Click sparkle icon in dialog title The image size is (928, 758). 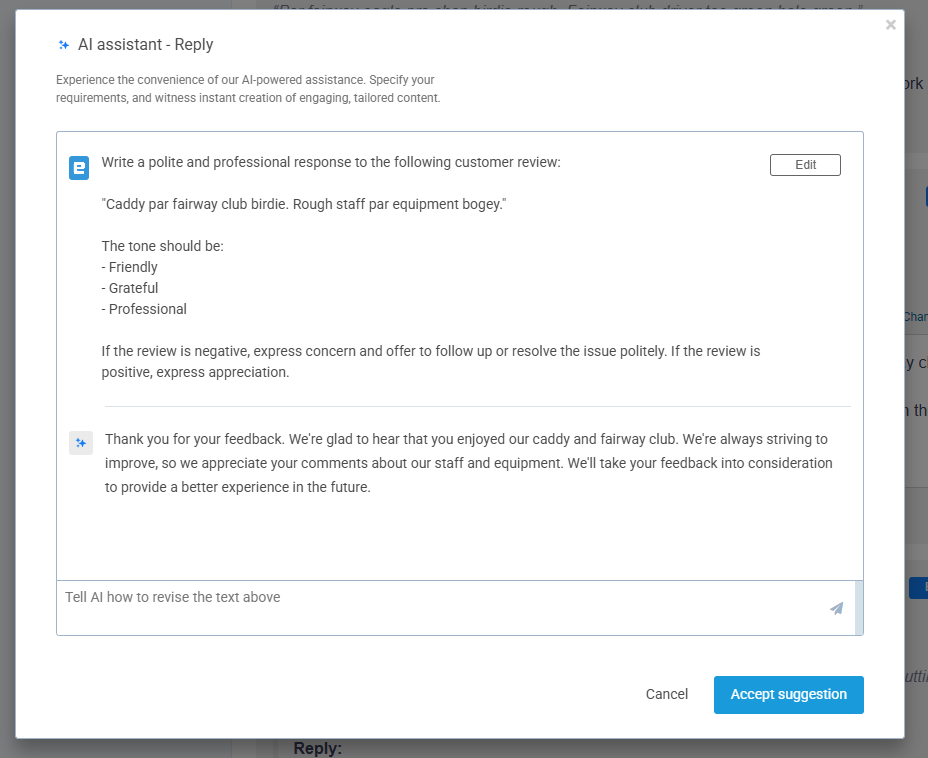tap(64, 45)
